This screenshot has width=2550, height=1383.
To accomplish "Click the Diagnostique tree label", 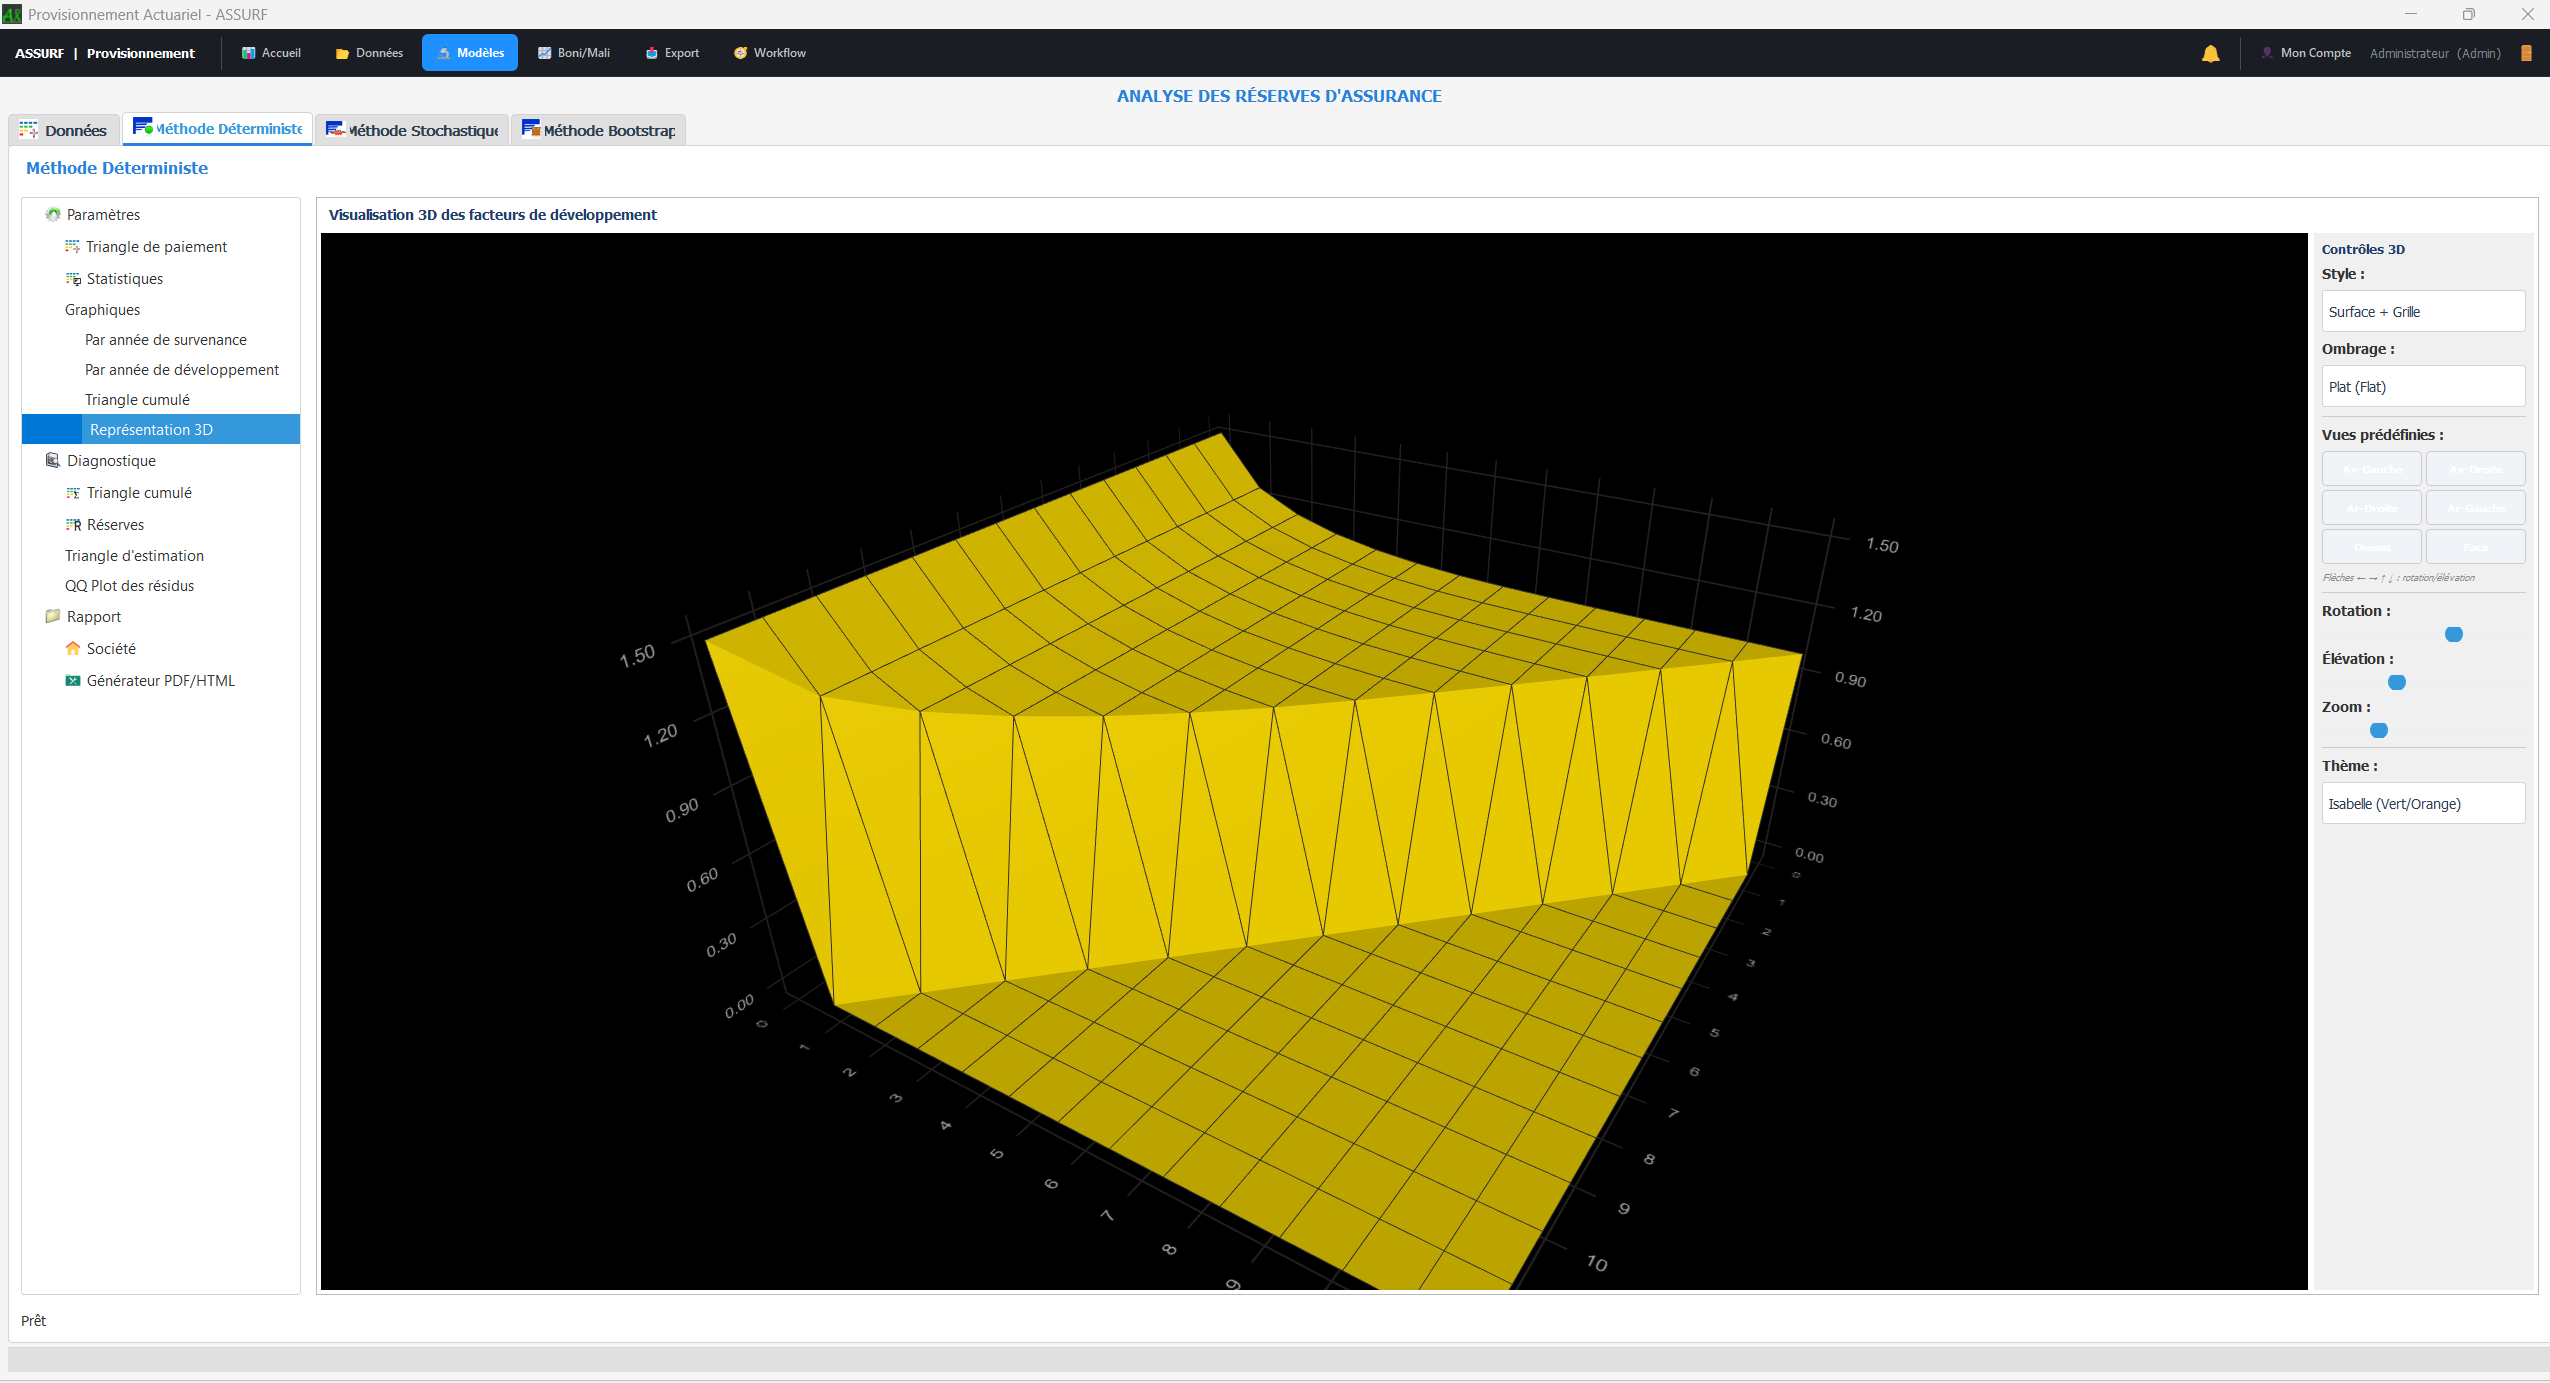I will (x=111, y=460).
